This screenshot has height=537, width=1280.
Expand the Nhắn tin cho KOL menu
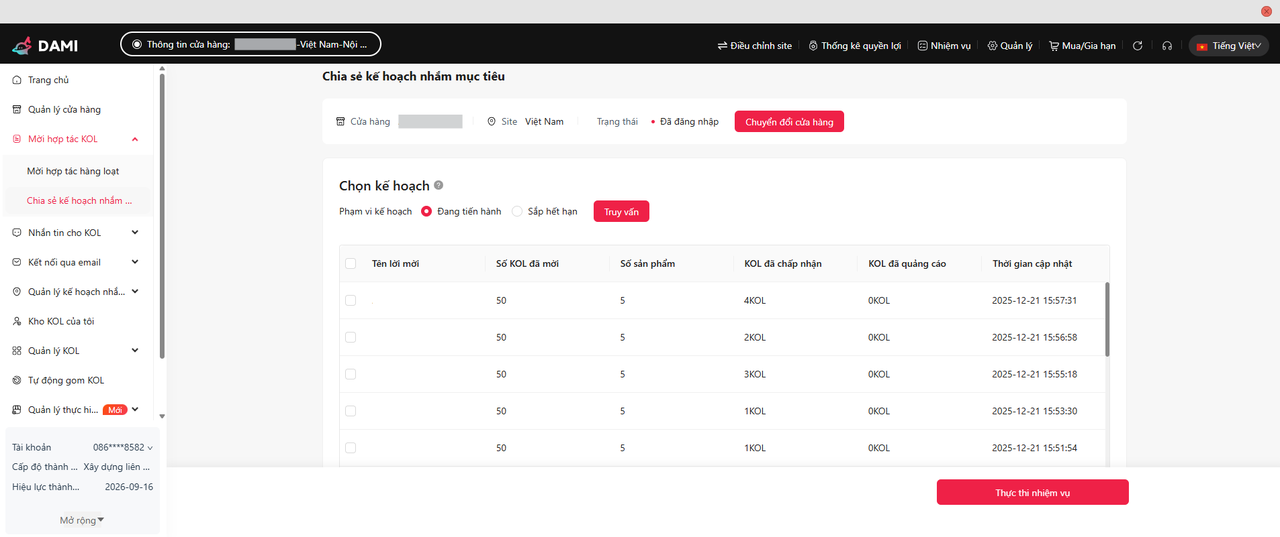pyautogui.click(x=135, y=233)
